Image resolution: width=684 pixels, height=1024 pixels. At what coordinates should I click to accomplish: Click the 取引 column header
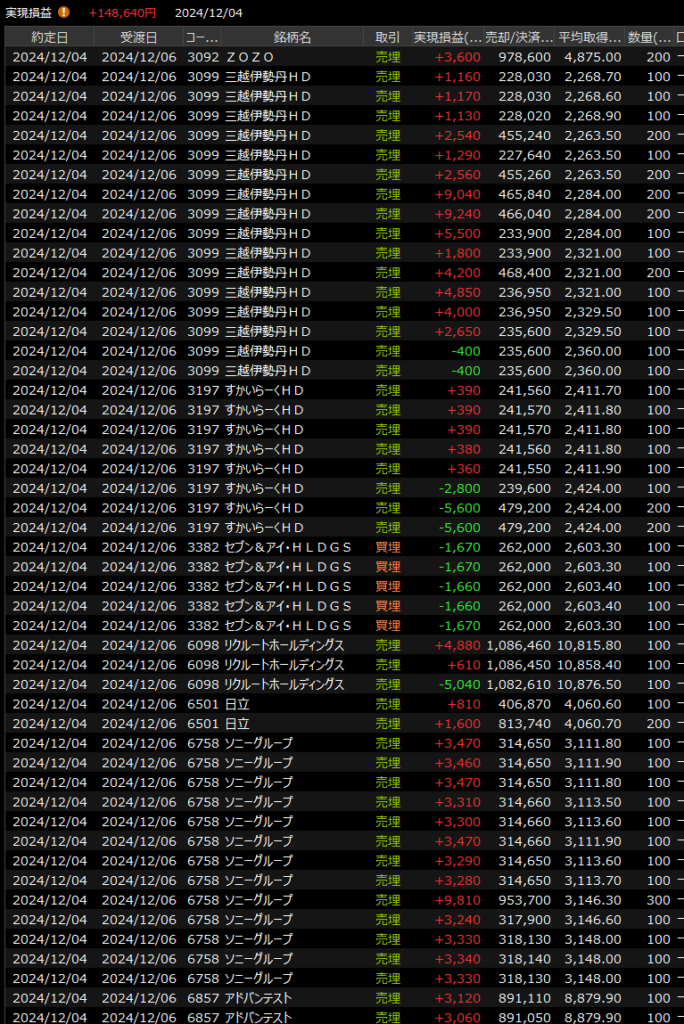click(388, 37)
